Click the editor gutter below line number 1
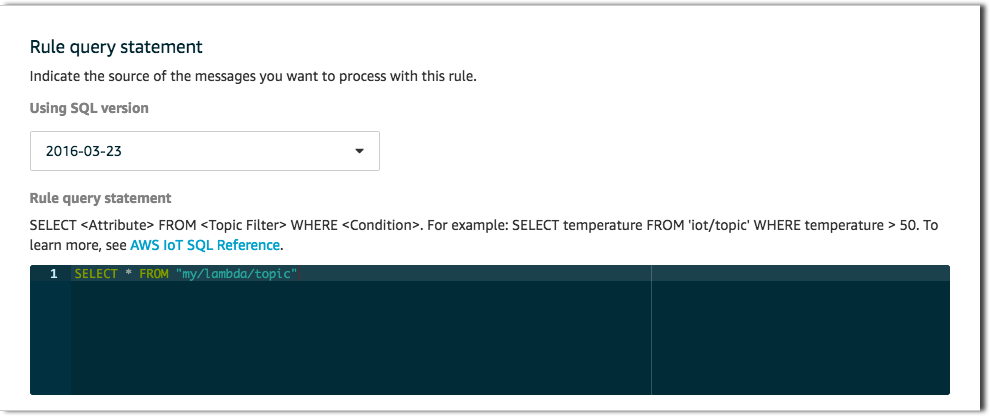The image size is (990, 416). (x=51, y=338)
